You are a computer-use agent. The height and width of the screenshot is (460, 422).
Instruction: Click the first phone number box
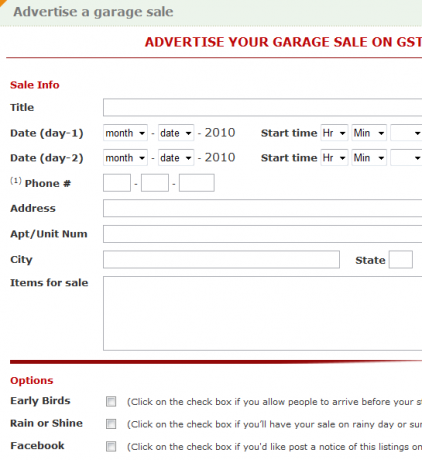pos(117,183)
